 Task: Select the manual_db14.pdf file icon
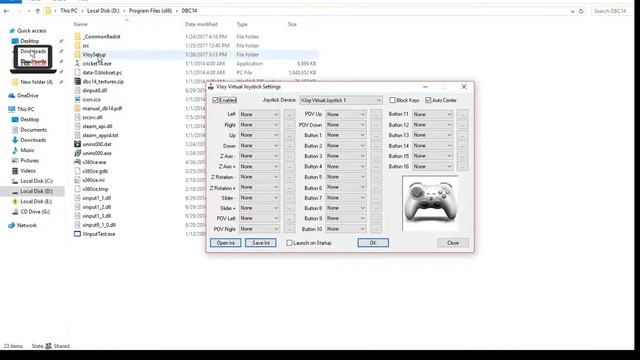pyautogui.click(x=78, y=109)
